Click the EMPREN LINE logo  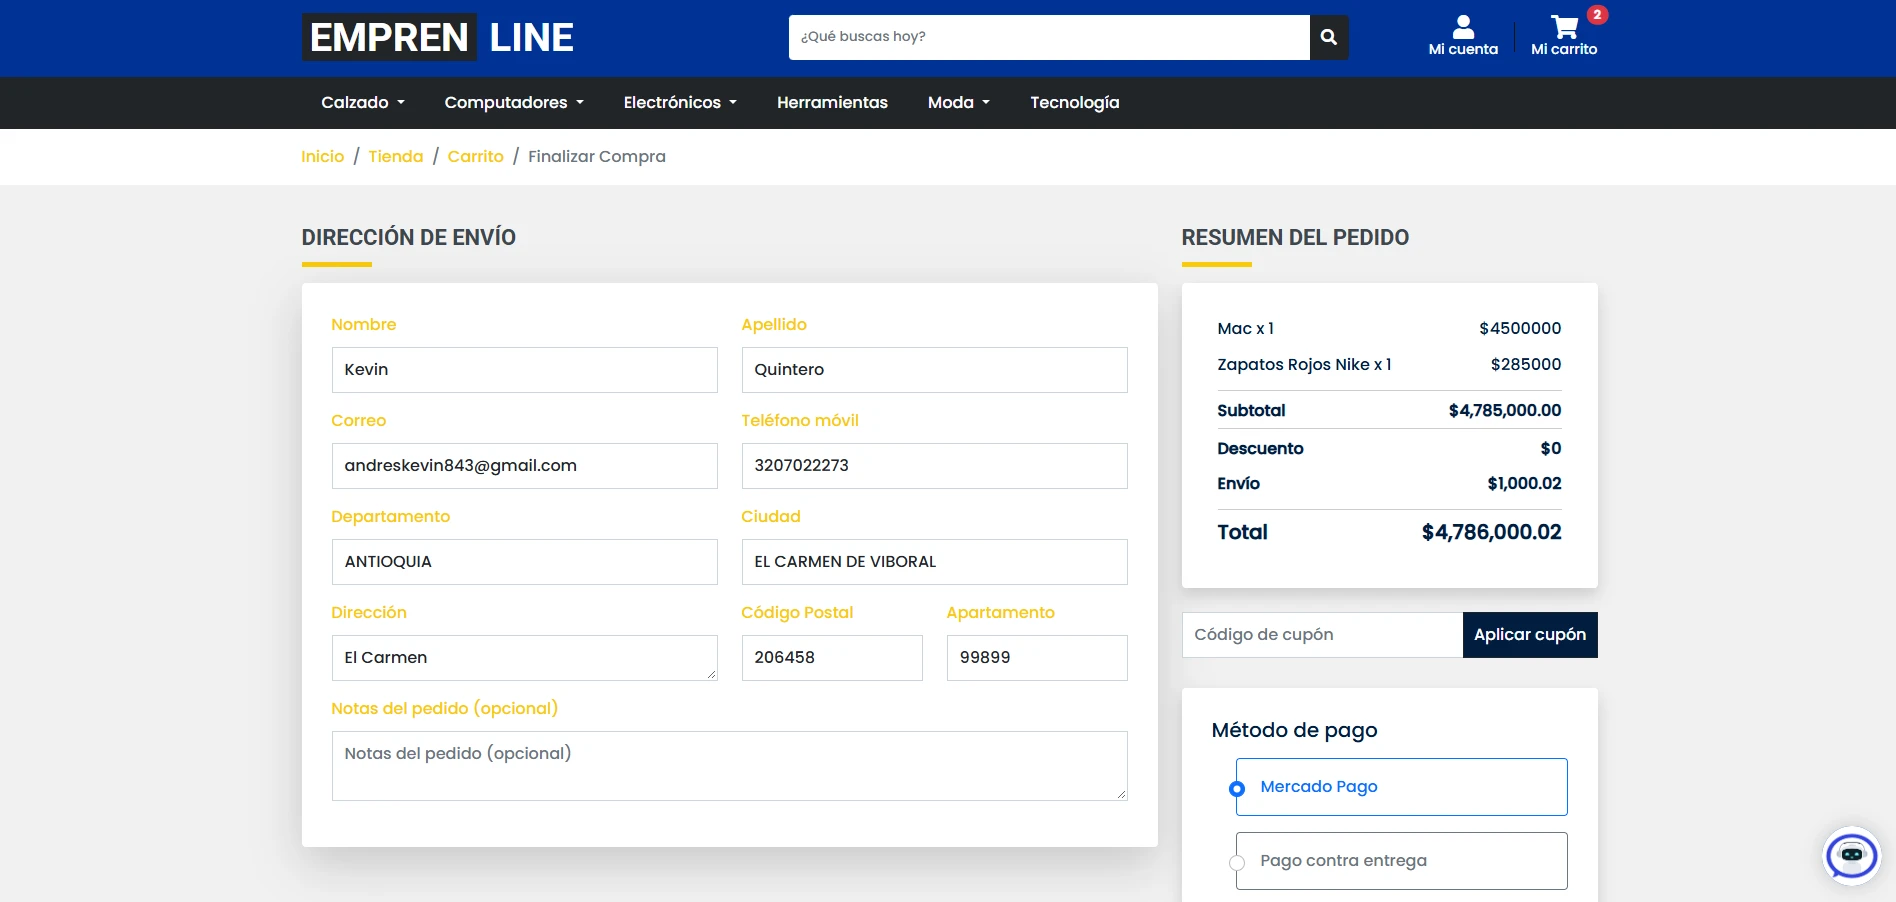(x=438, y=37)
